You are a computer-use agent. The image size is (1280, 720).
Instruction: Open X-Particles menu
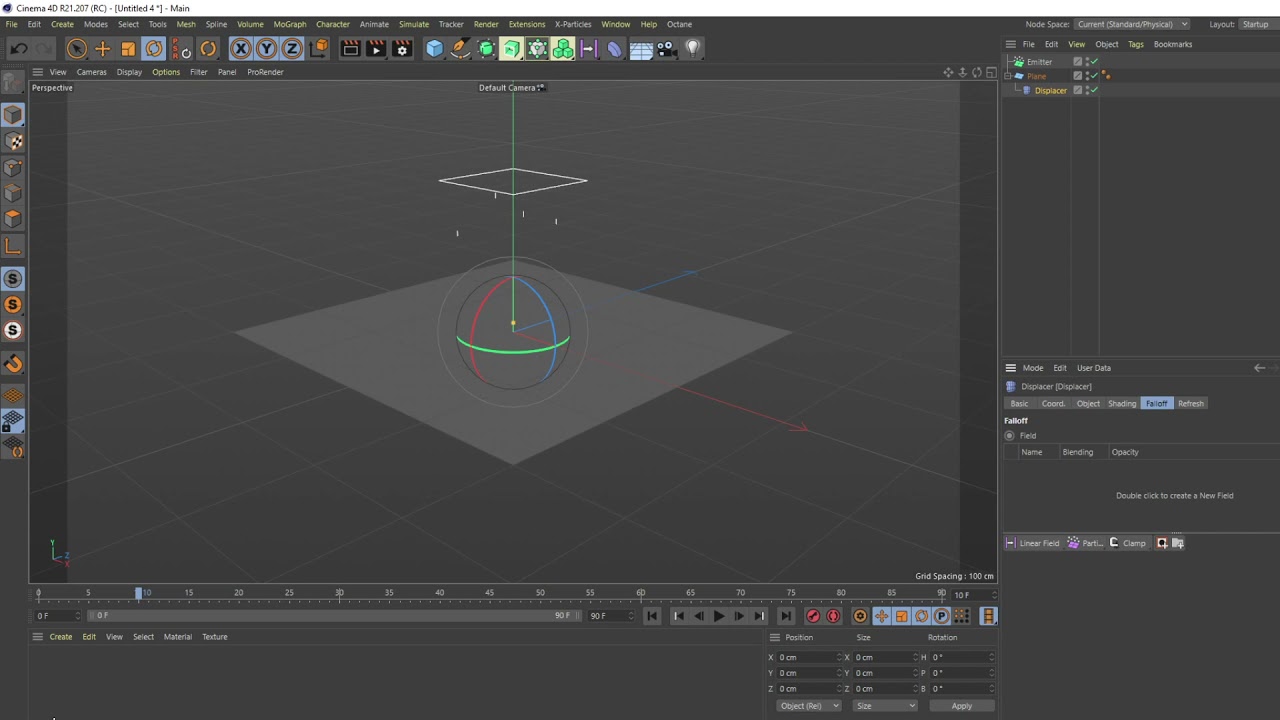tap(573, 24)
